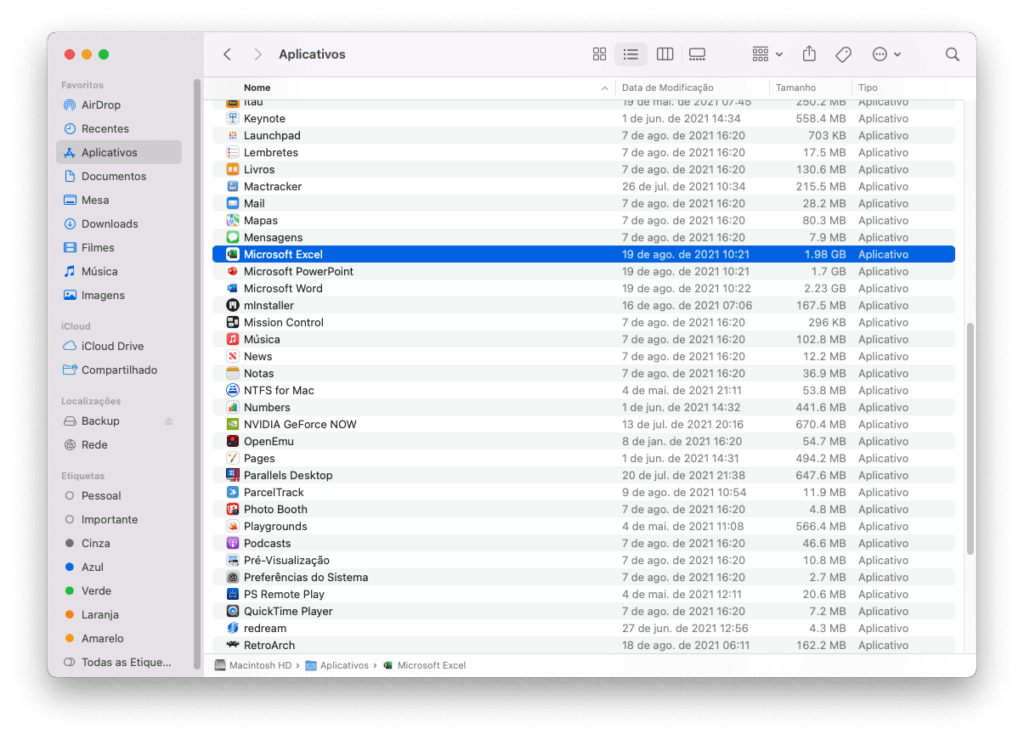Eject the Backup drive
Viewport: 1024px width, 740px height.
click(168, 421)
